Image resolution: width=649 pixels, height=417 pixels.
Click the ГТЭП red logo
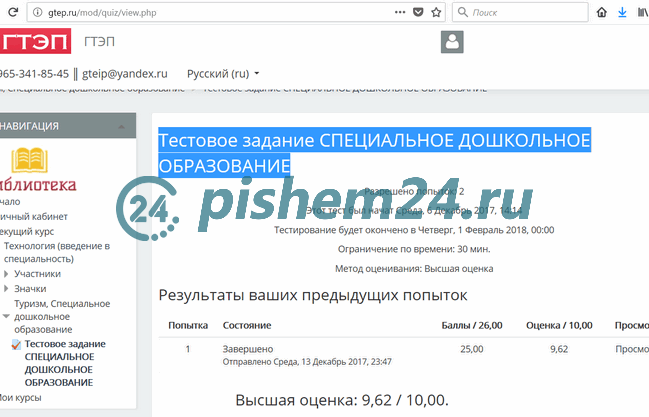pyautogui.click(x=35, y=42)
